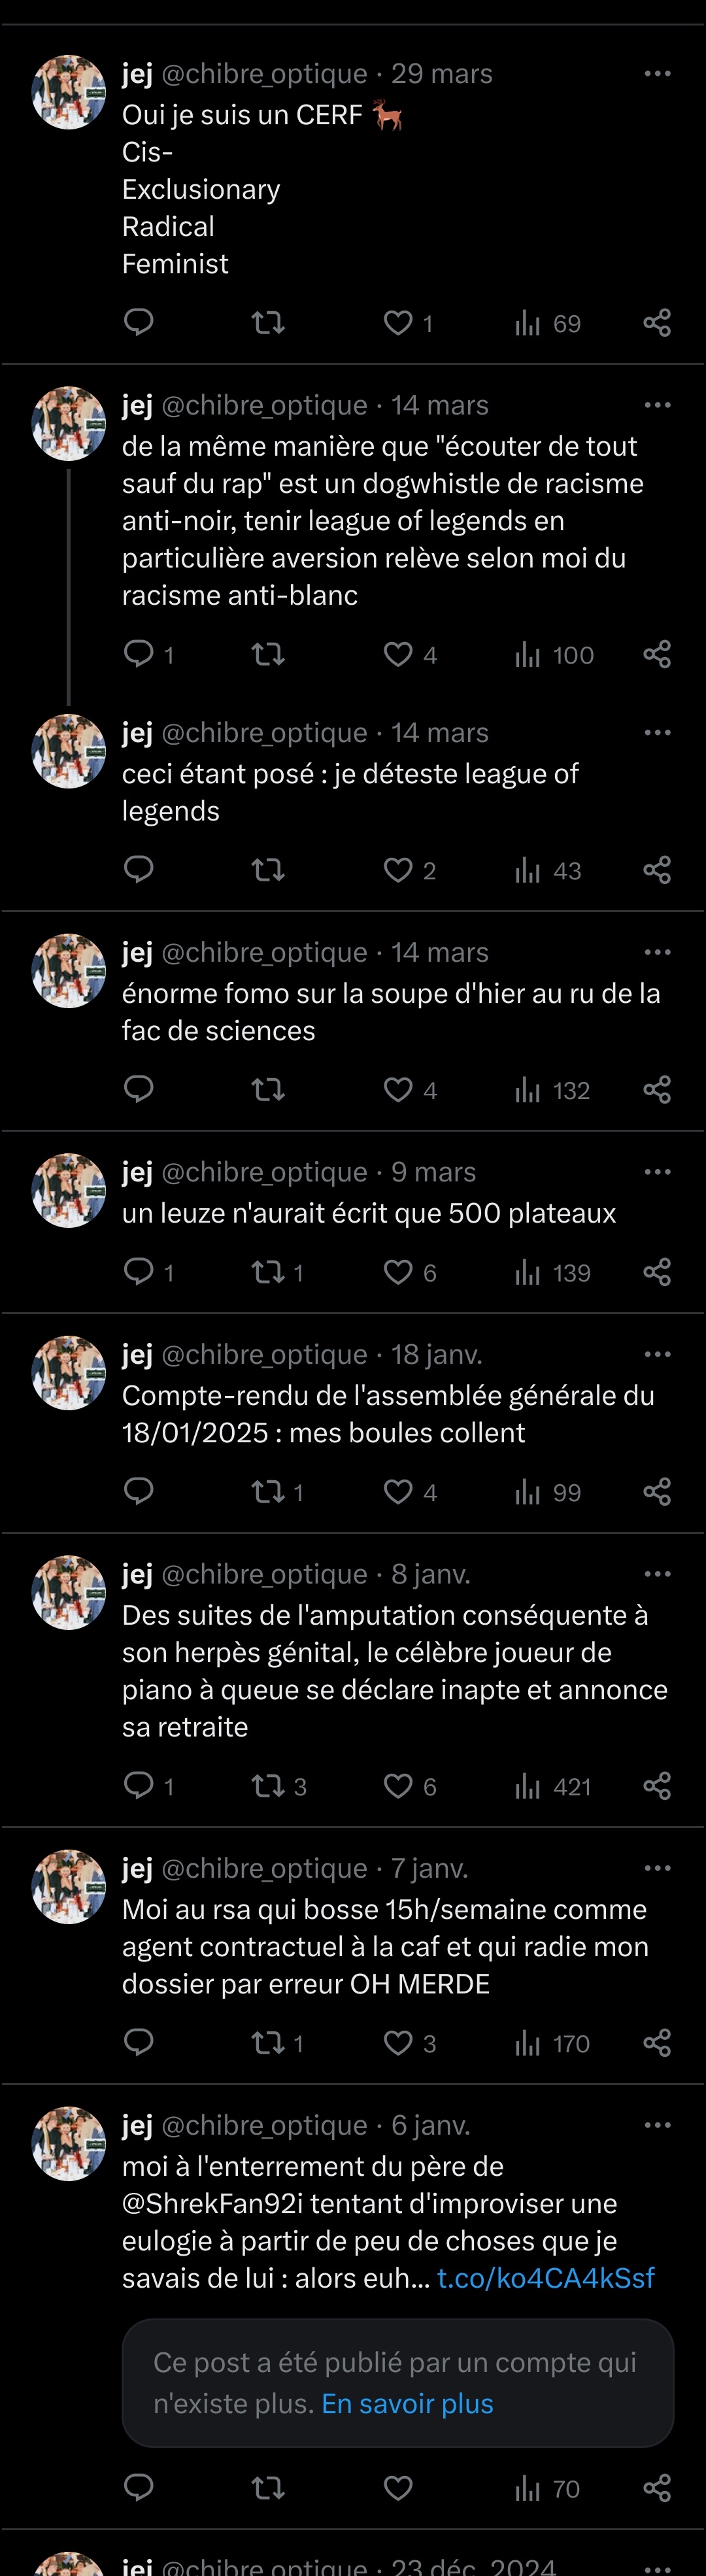Open profile picture on 18 janv. post

pyautogui.click(x=69, y=1373)
